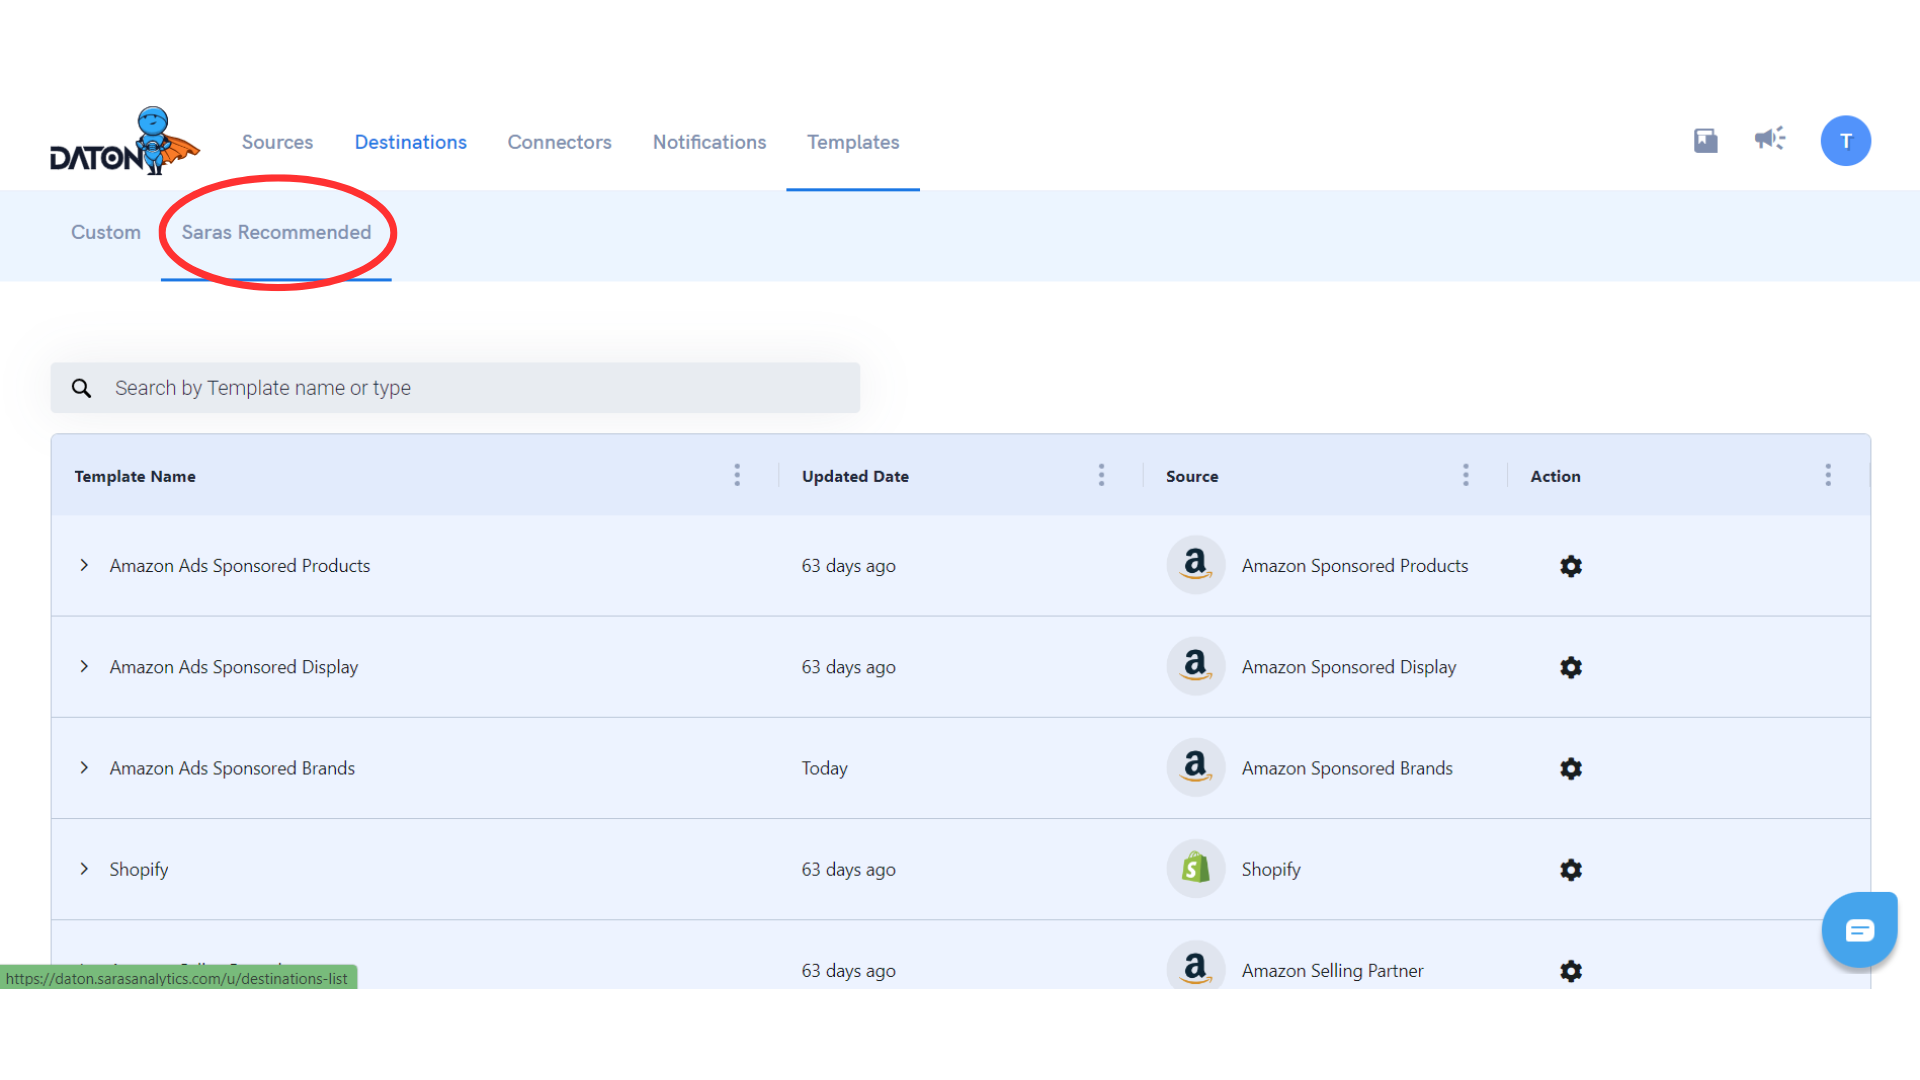Click gear icon for Amazon Ads Sponsored Products

click(1571, 566)
